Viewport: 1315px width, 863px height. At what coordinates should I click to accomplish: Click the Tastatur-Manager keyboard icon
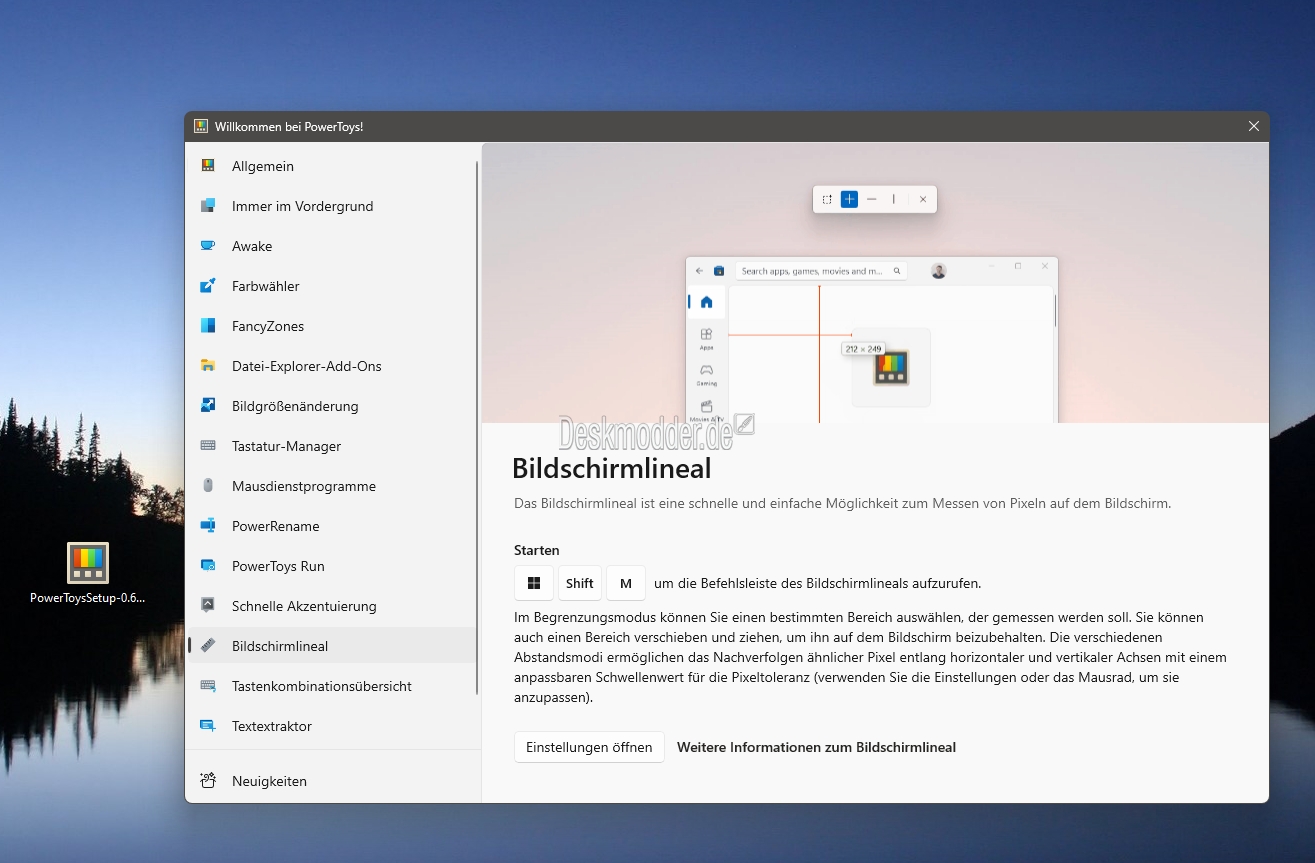pos(208,446)
